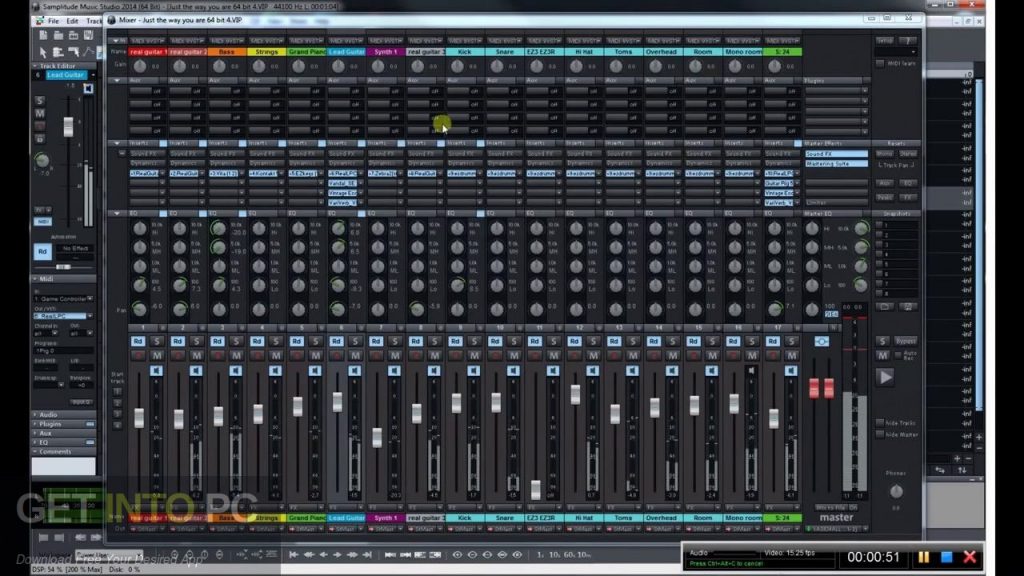Open the Mastering Suite master effect

point(836,164)
